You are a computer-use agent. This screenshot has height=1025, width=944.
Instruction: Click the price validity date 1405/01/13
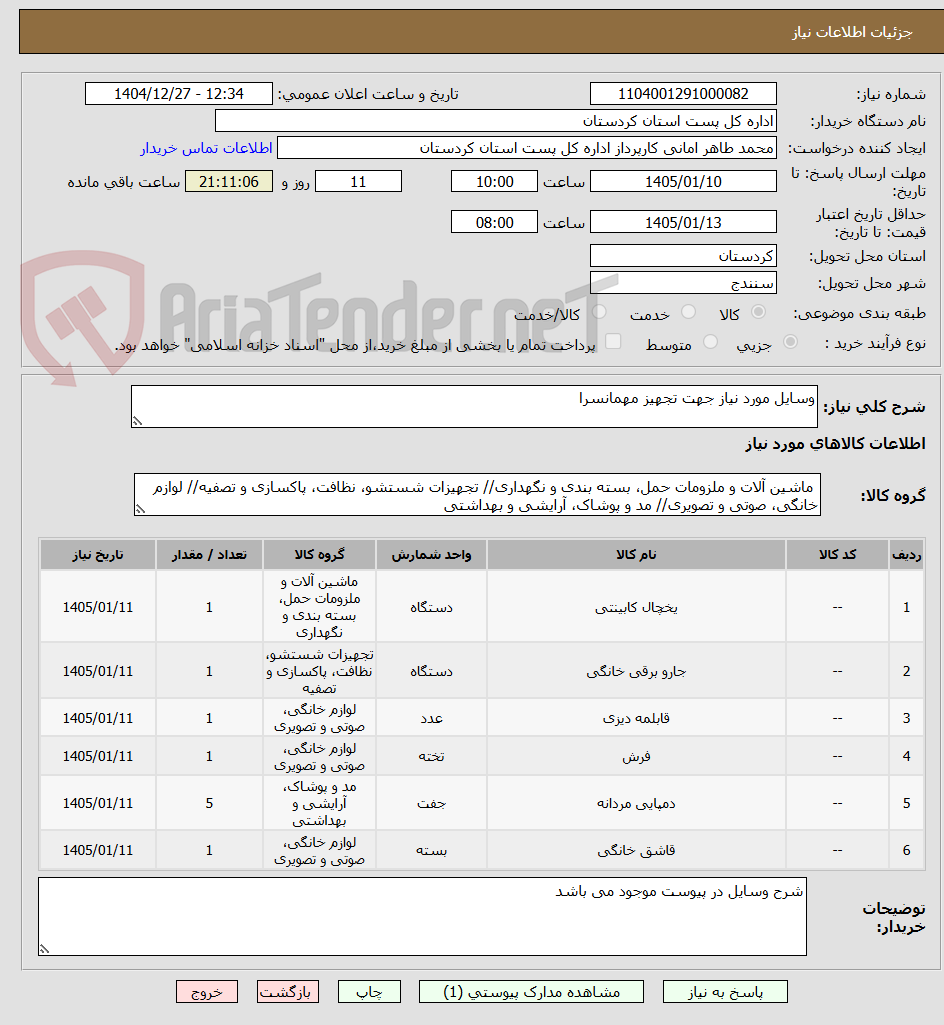pos(683,222)
